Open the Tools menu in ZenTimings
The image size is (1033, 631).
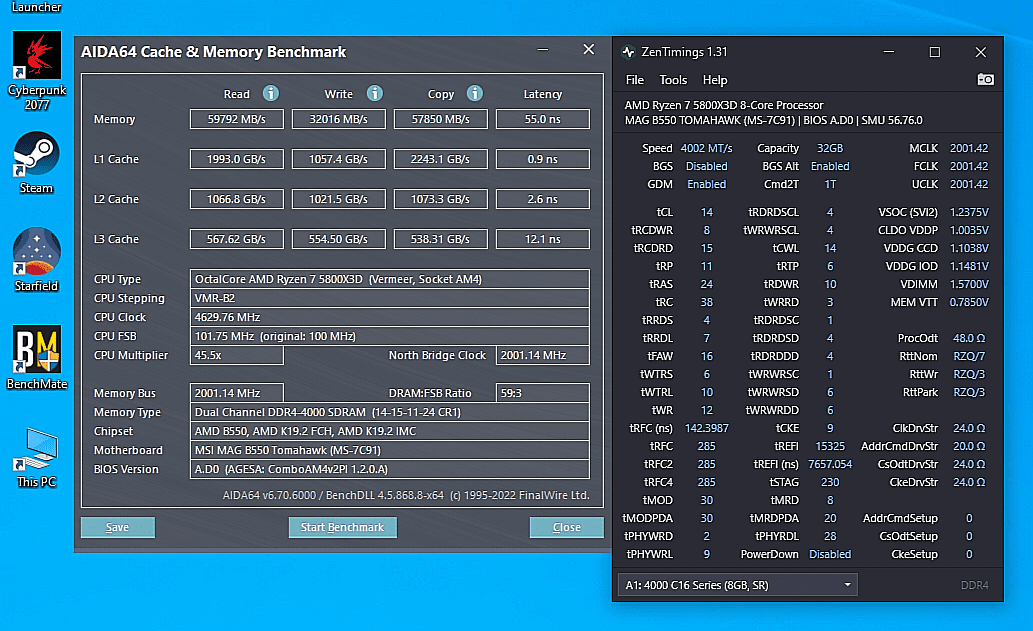673,80
